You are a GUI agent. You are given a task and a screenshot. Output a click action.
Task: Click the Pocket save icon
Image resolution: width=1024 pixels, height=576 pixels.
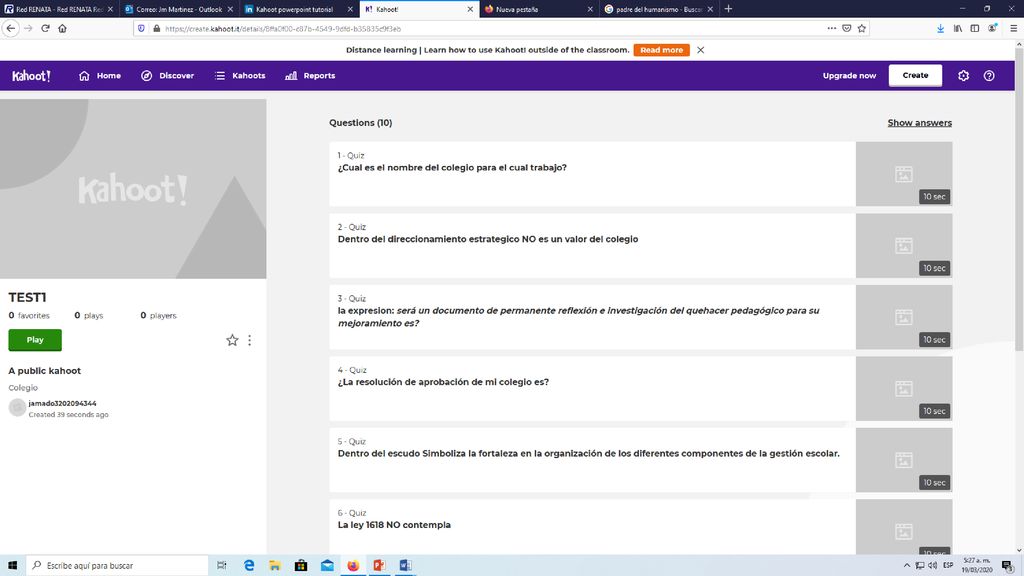pos(846,29)
